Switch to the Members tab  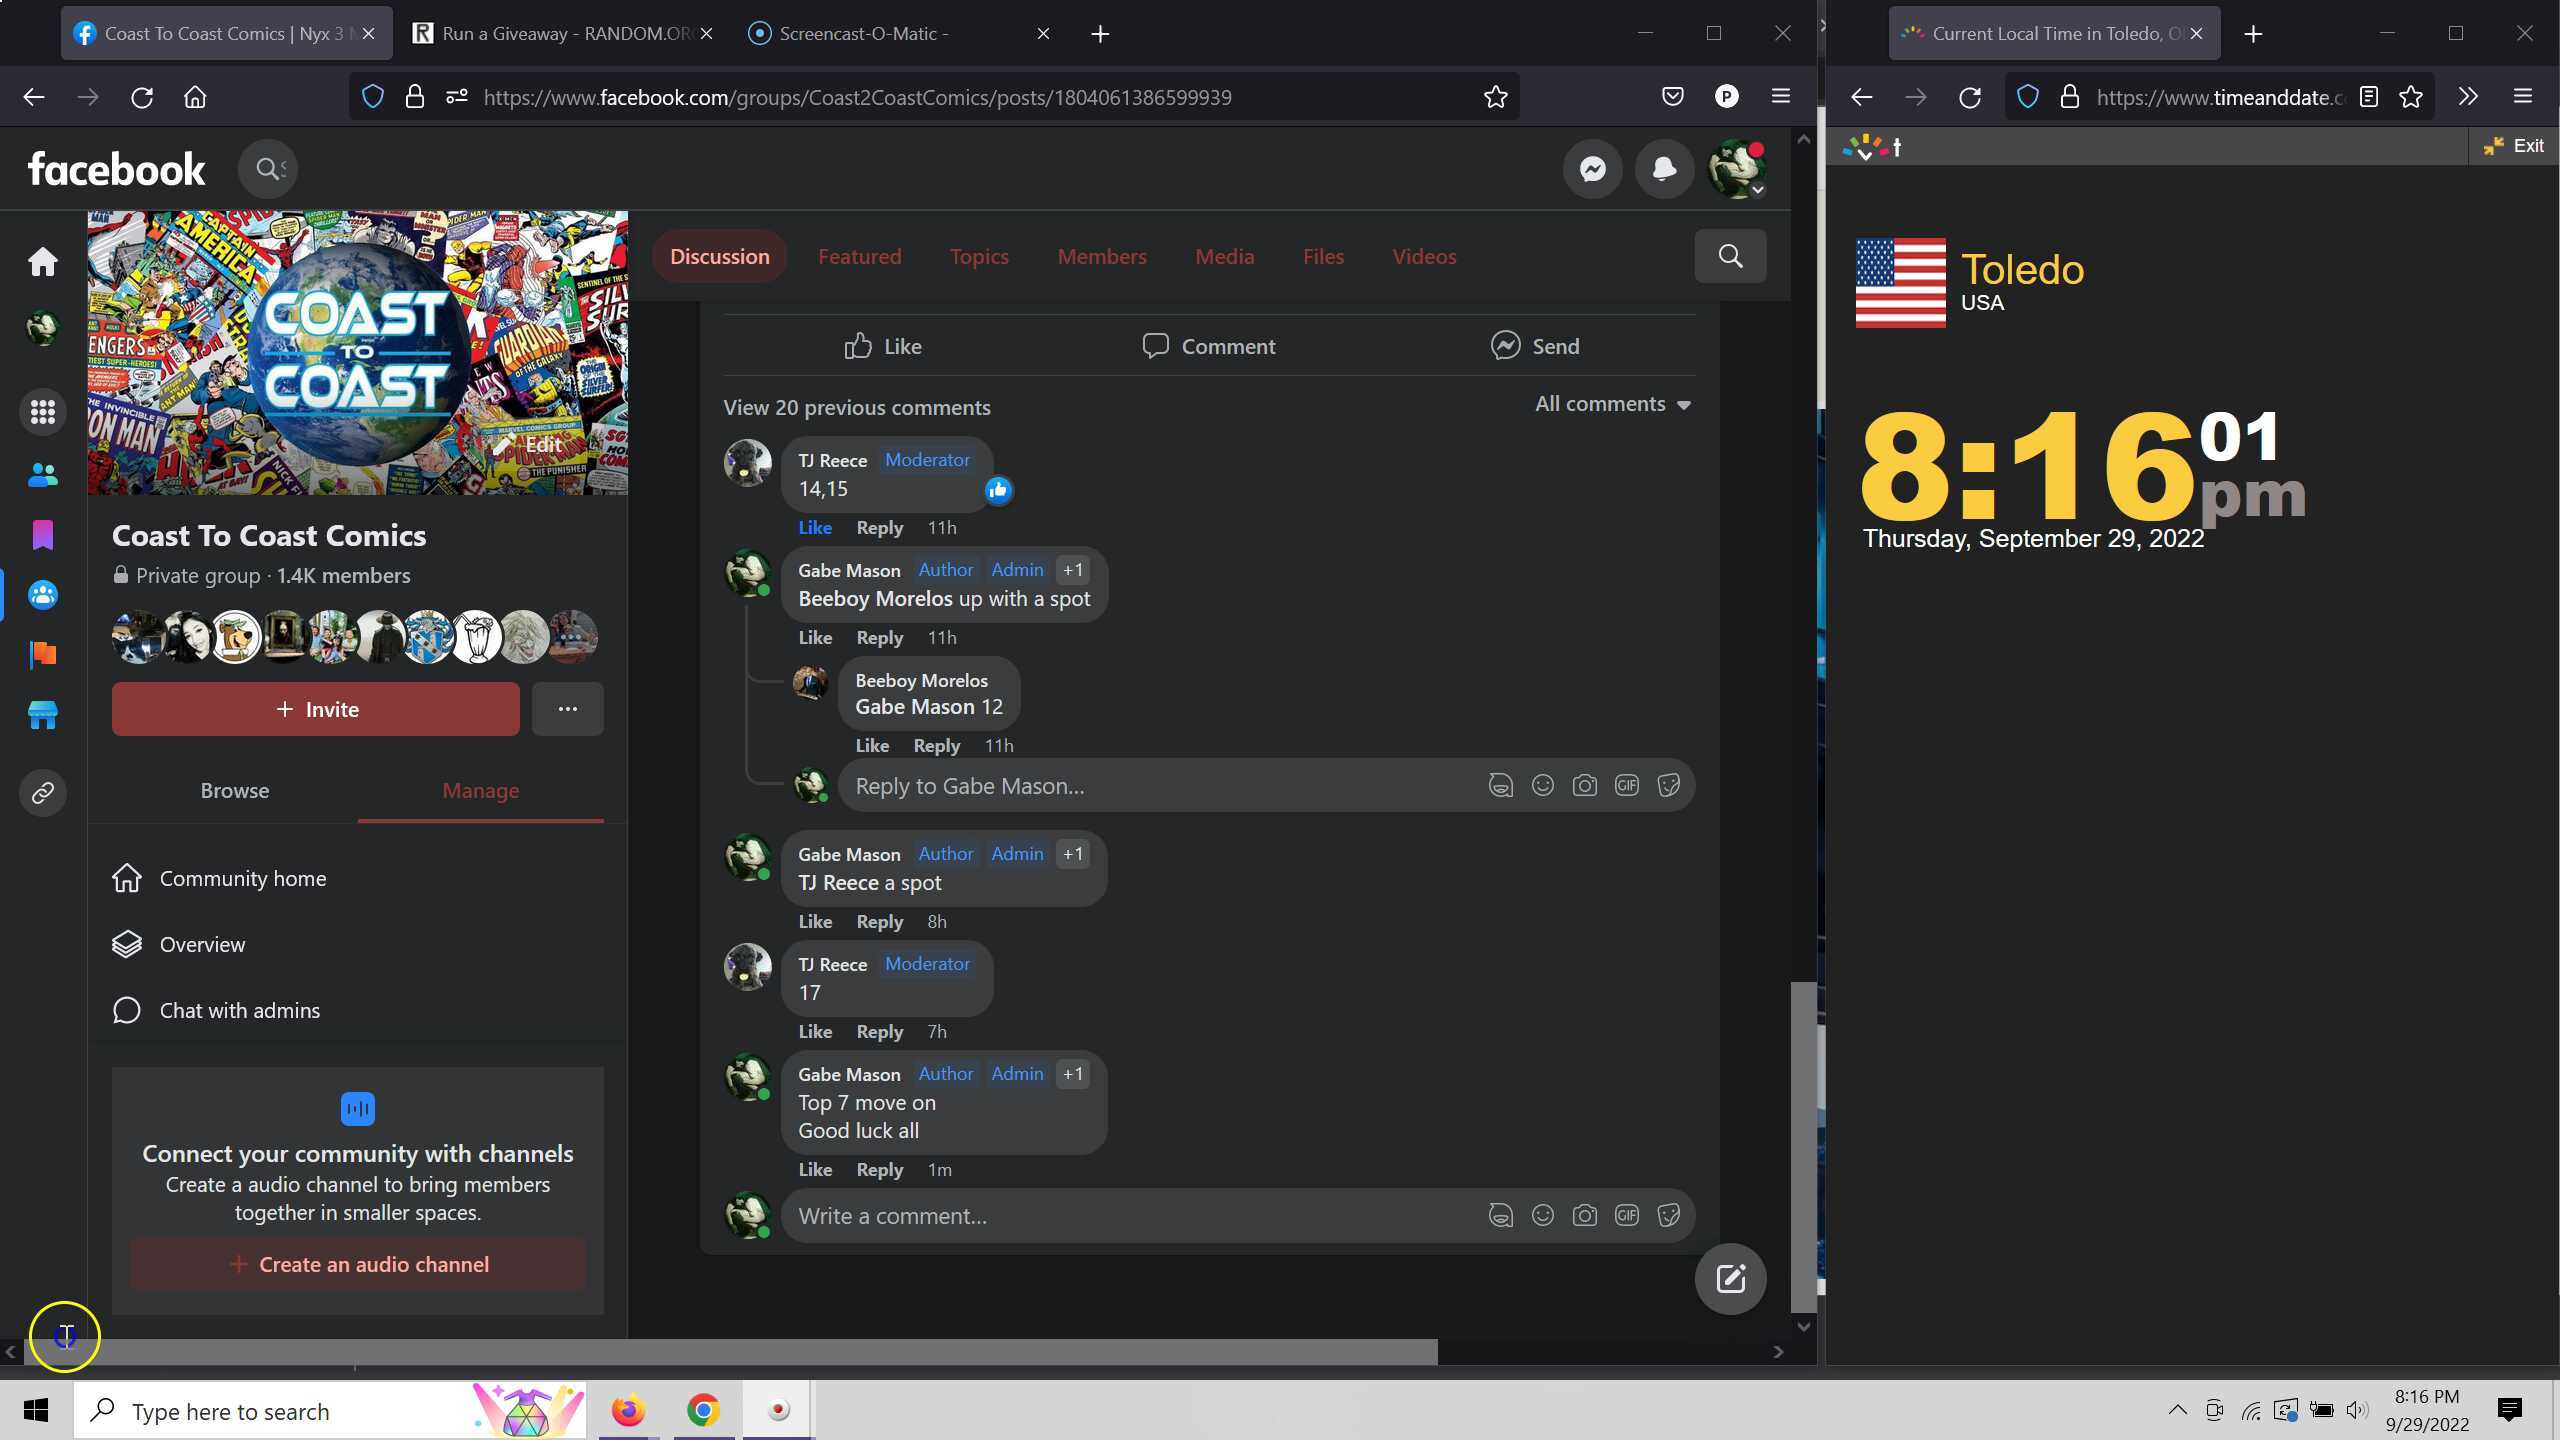coord(1101,257)
